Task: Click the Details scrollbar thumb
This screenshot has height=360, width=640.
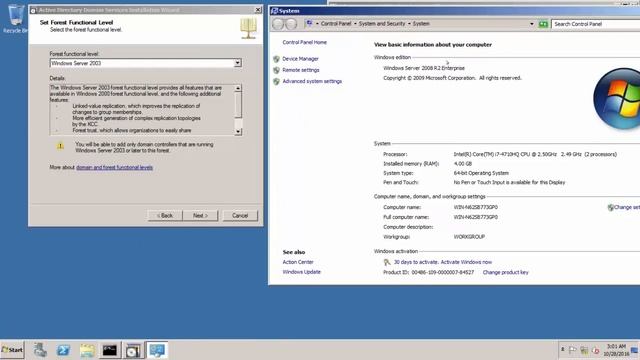Action: tap(238, 105)
